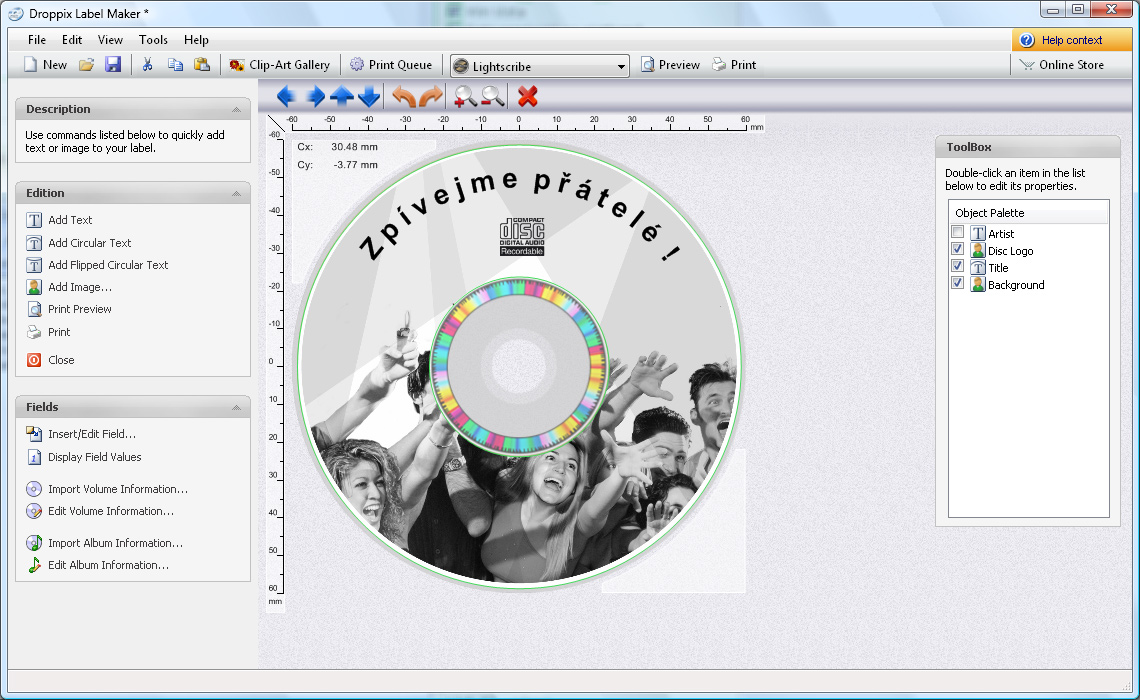Click the undo arrow icon
The width and height of the screenshot is (1140, 700).
404,96
